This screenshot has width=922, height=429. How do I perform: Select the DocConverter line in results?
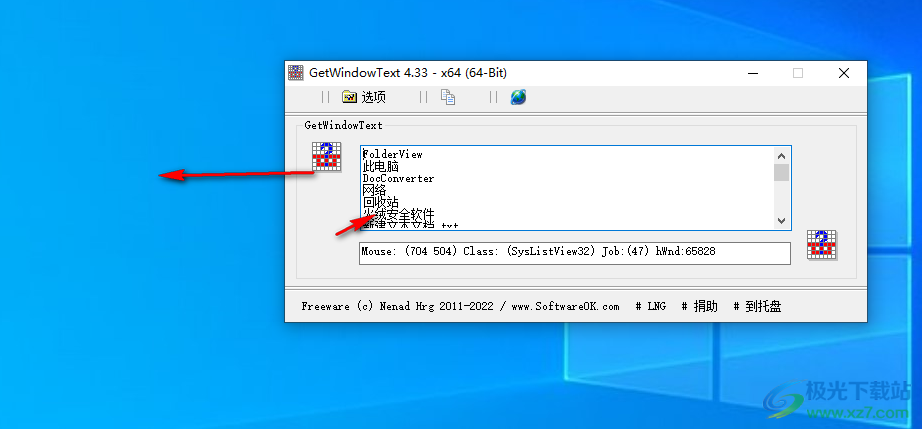[398, 178]
